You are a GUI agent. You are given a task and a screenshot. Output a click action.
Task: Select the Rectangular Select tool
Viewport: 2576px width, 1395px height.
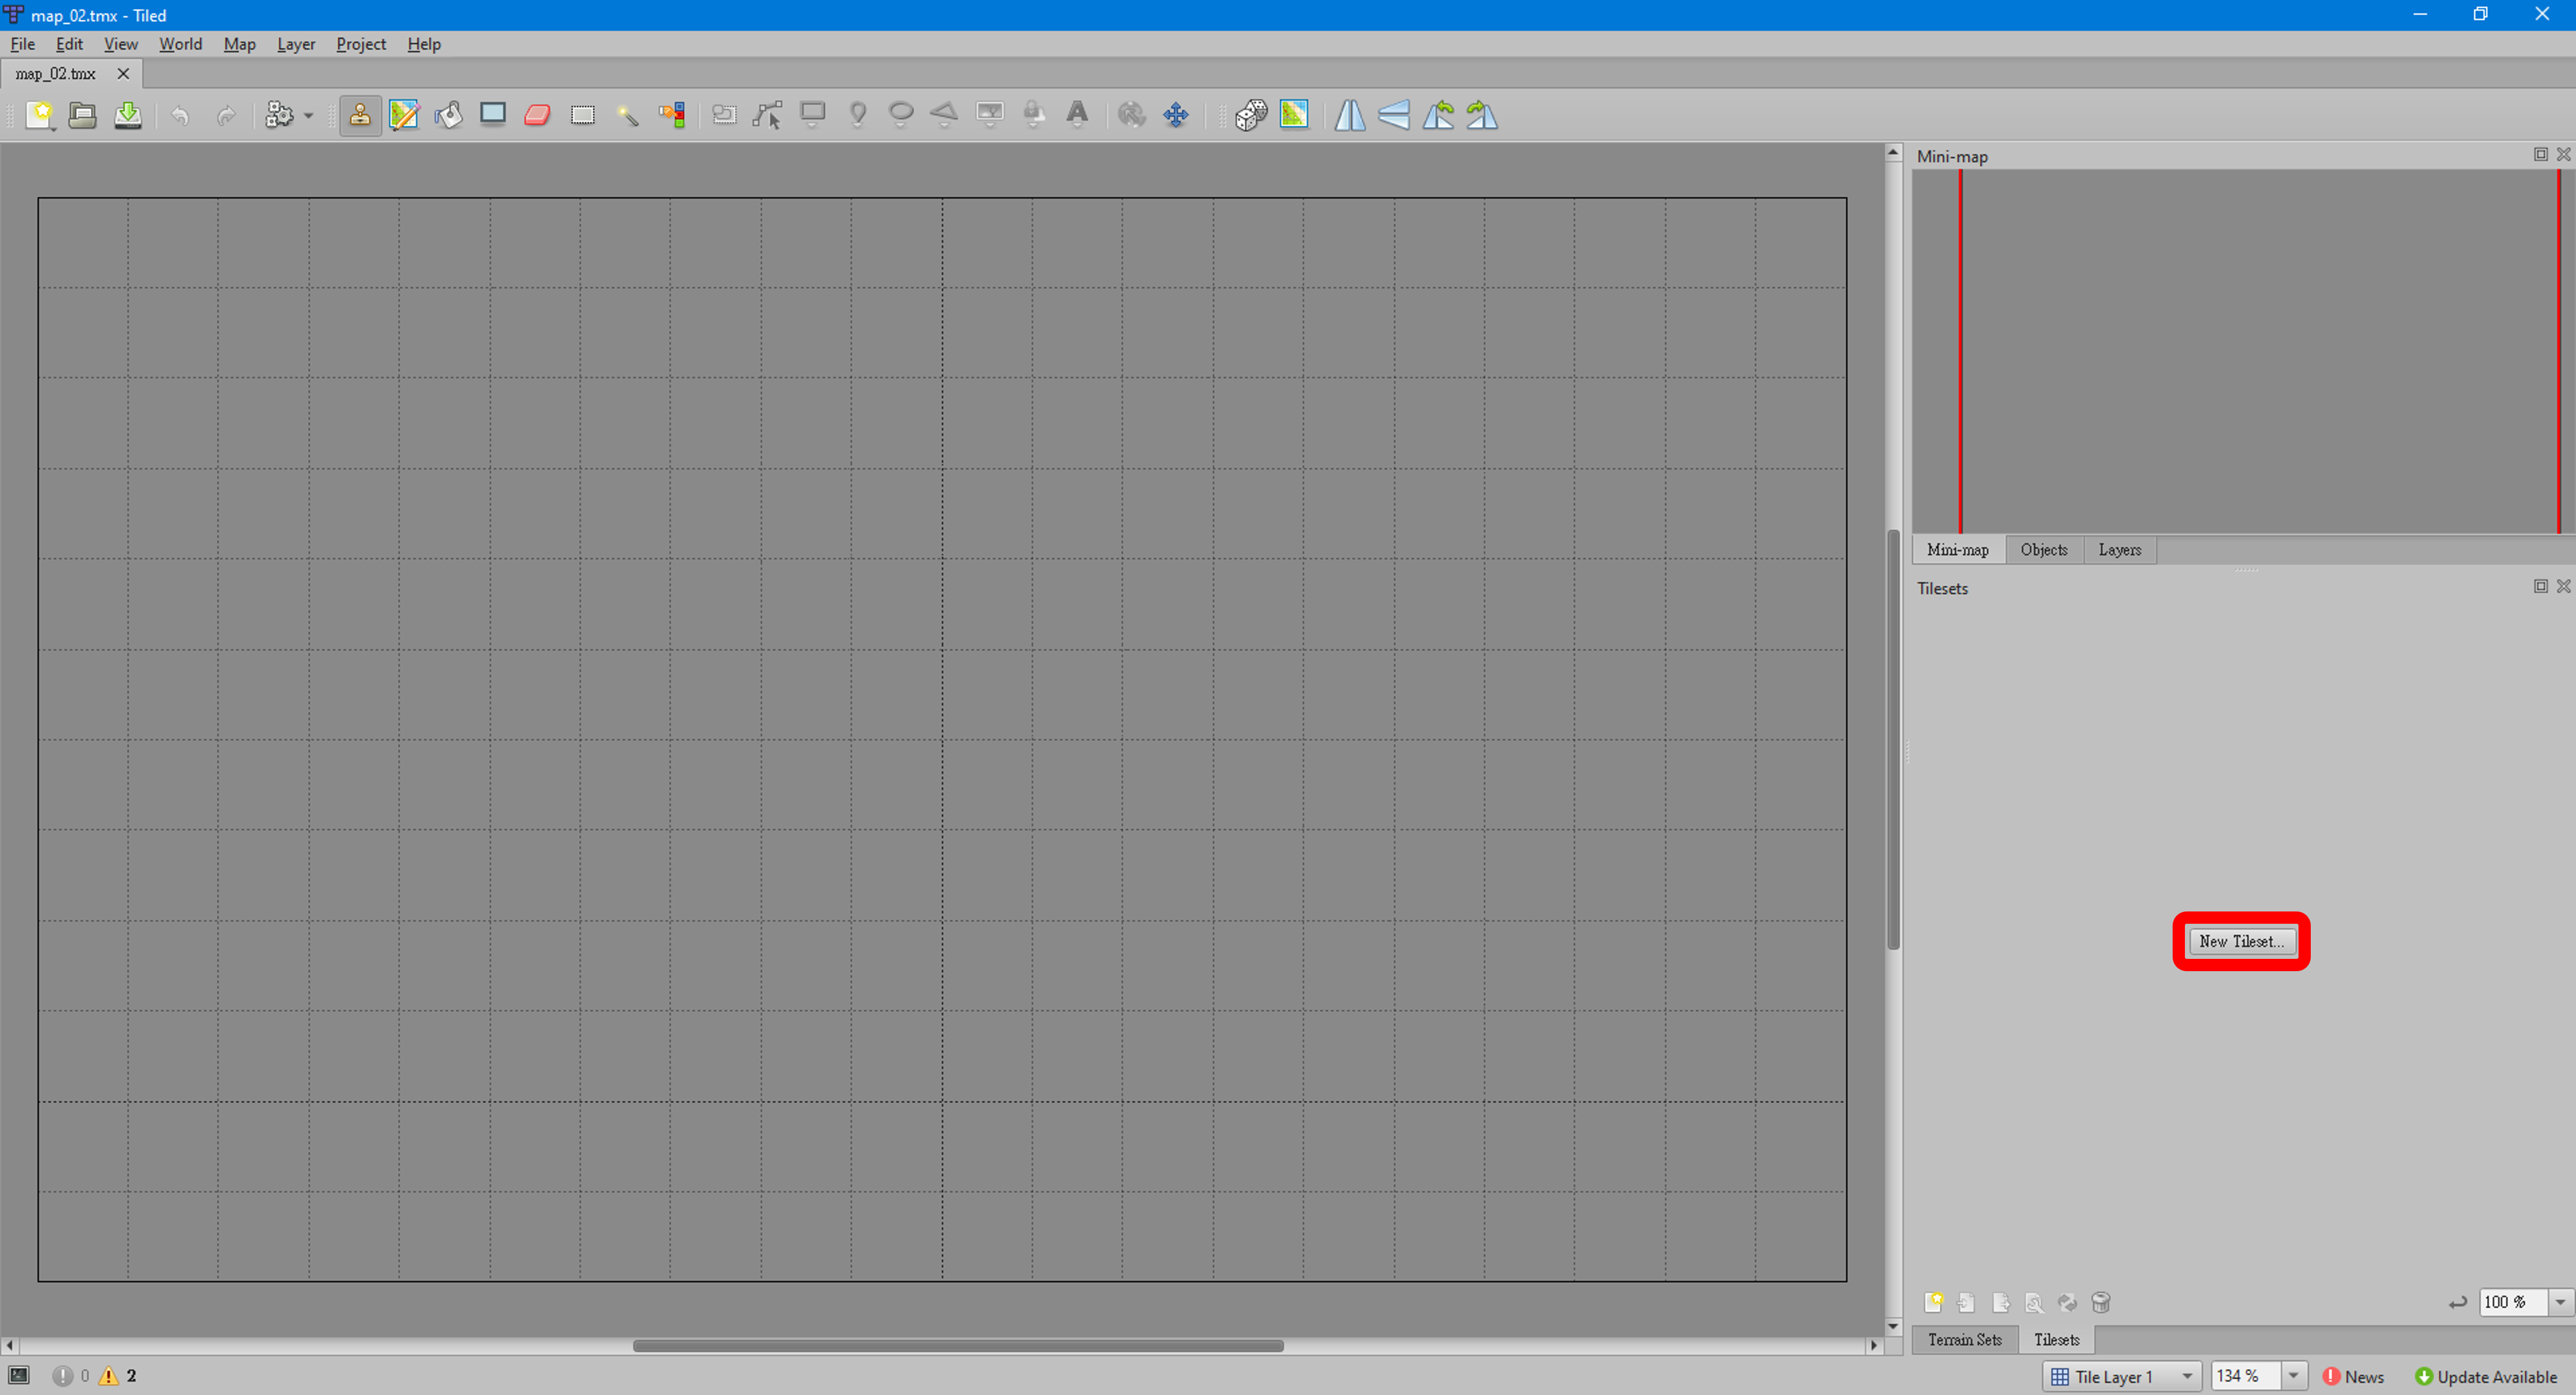coord(582,115)
